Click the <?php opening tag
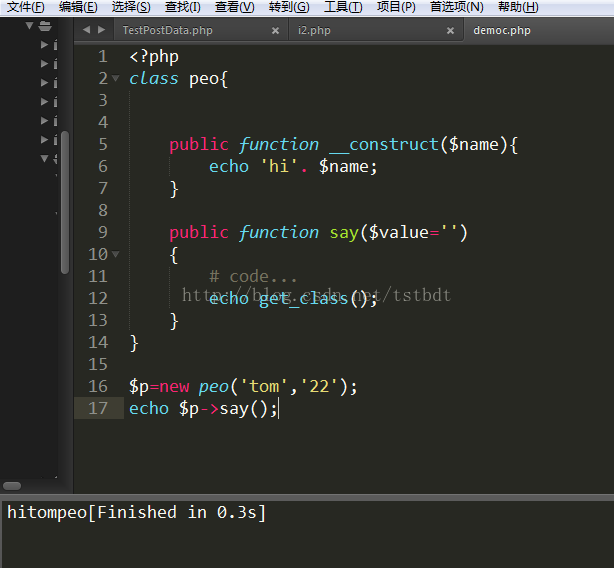 click(x=154, y=57)
